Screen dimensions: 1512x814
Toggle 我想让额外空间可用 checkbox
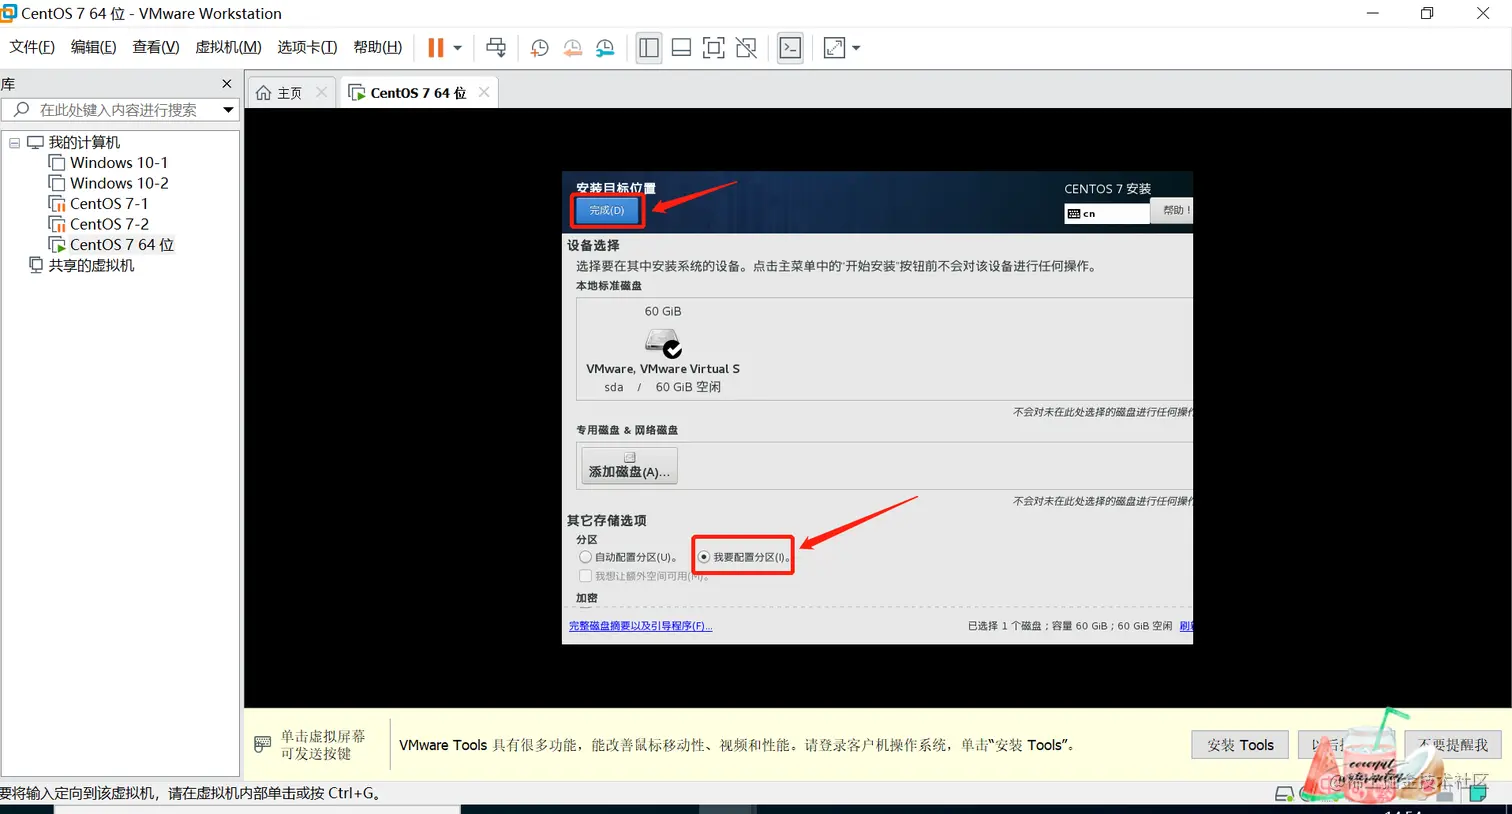pos(585,575)
